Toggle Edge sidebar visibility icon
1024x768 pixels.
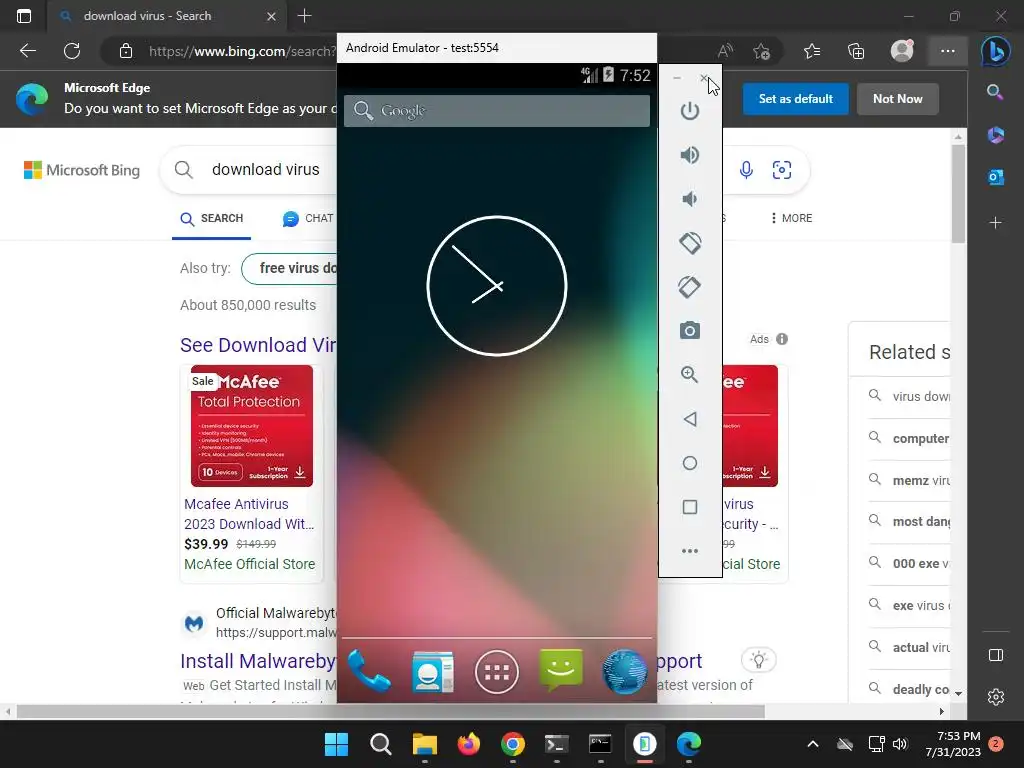click(996, 655)
